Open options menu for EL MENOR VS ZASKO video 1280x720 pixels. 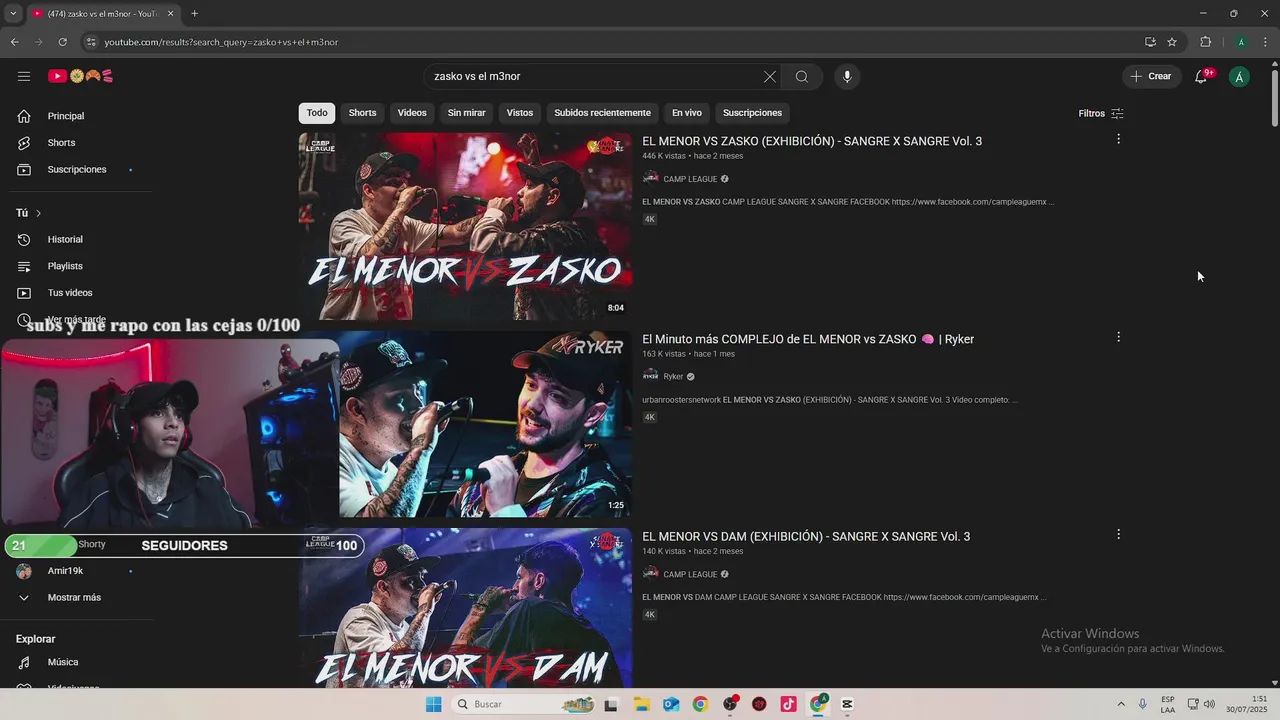[1118, 139]
